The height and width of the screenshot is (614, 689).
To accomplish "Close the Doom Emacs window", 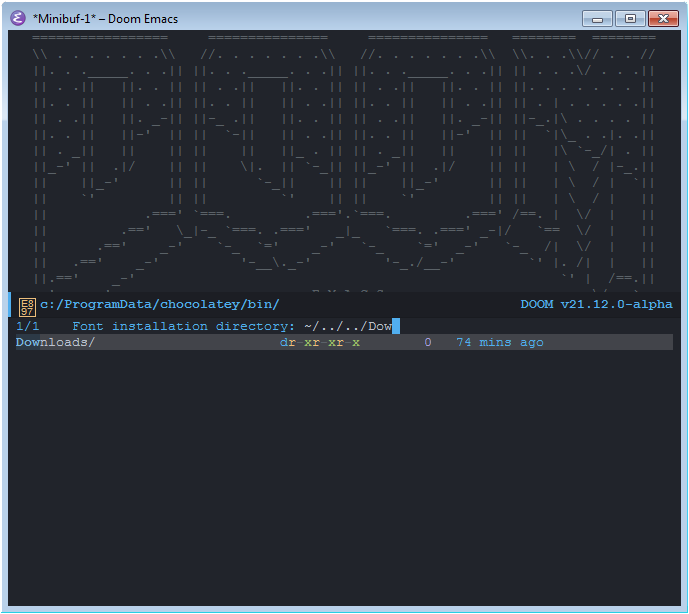I will pos(663,19).
